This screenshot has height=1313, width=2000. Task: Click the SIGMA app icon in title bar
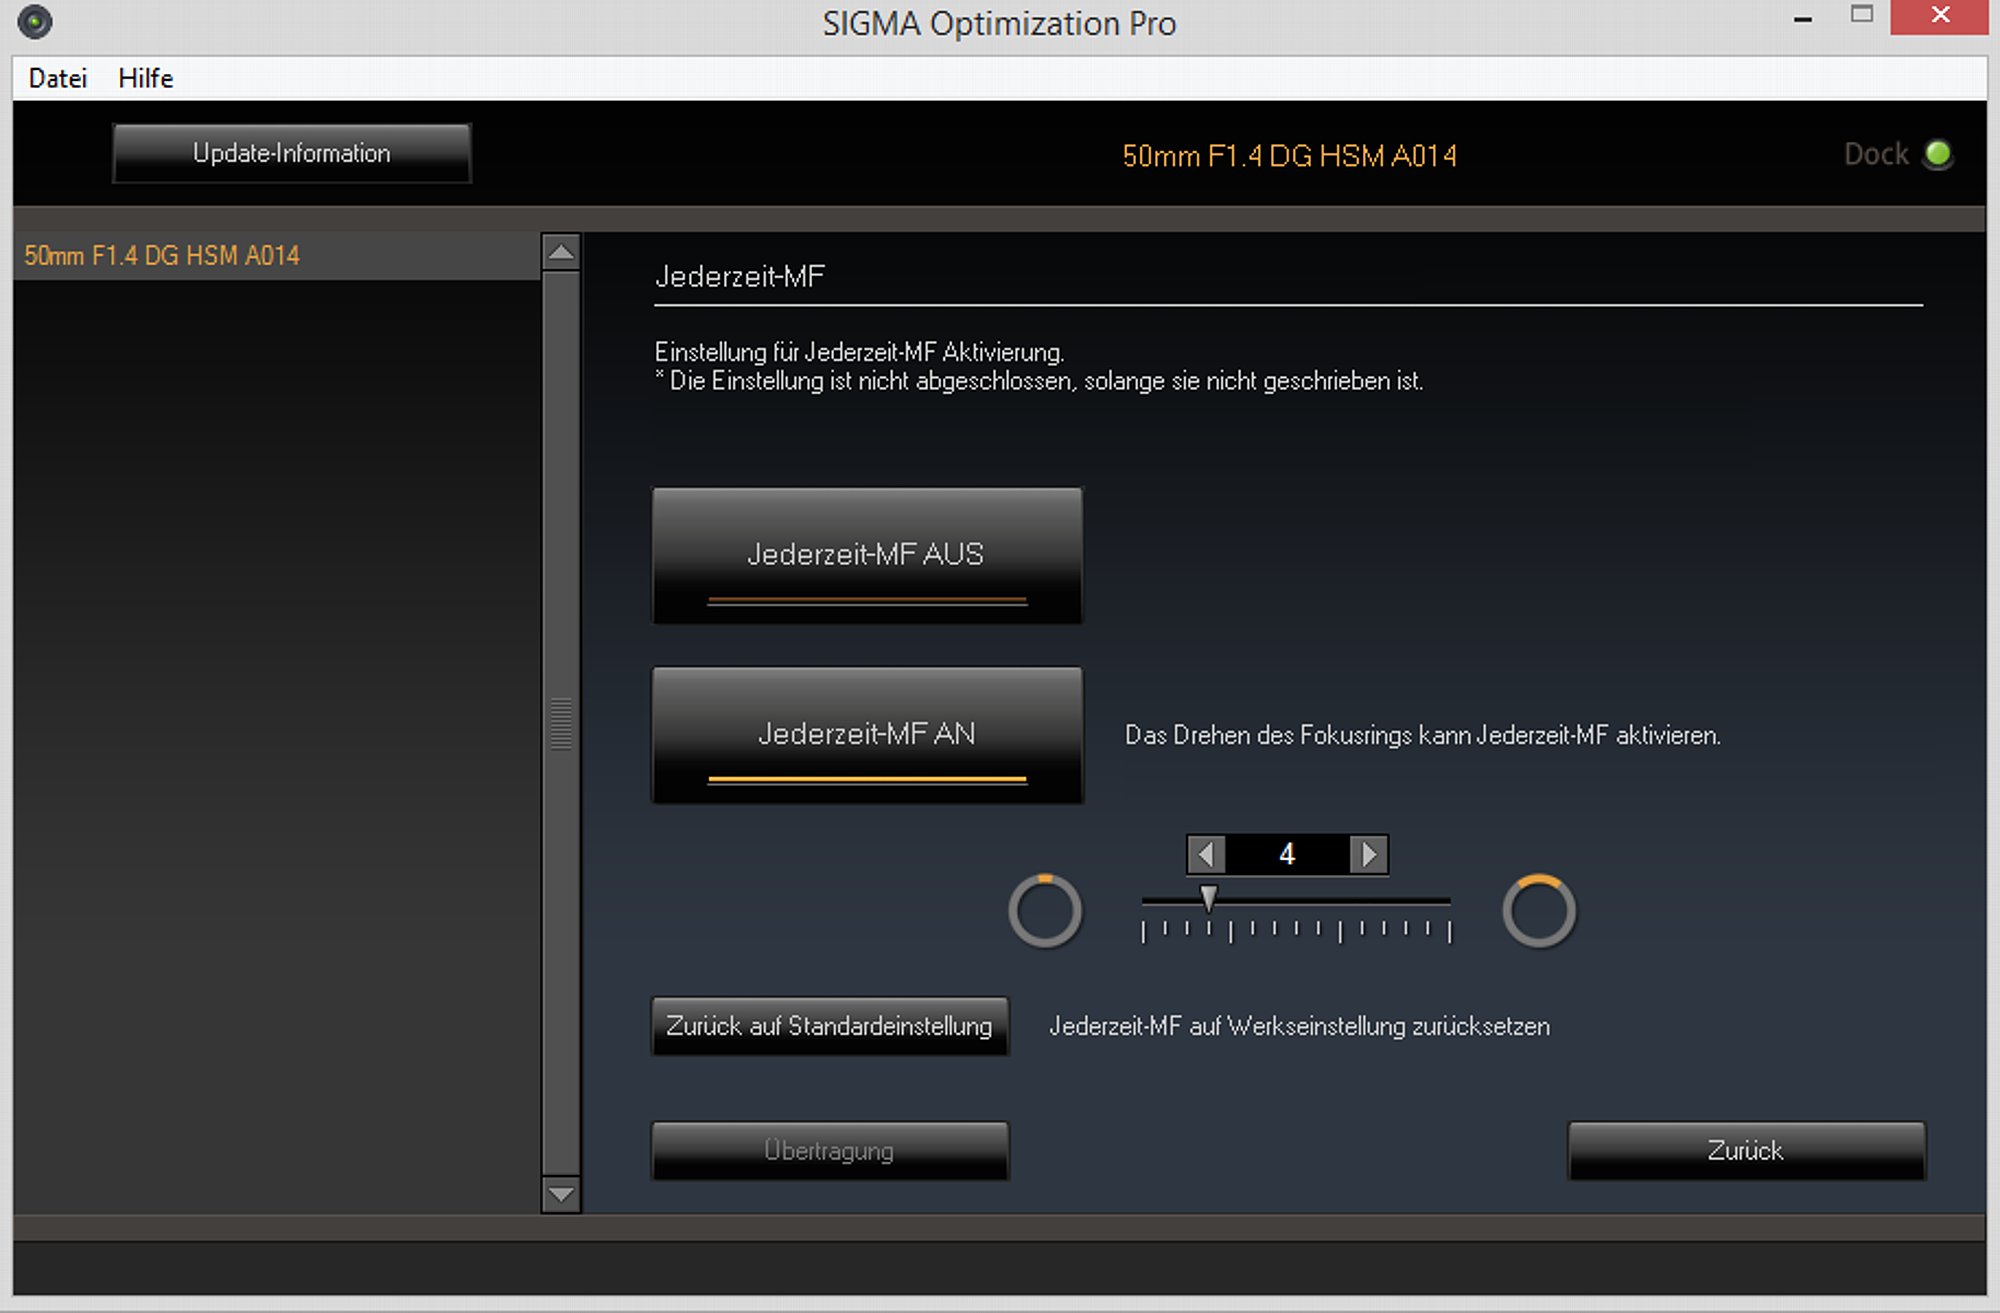click(35, 22)
